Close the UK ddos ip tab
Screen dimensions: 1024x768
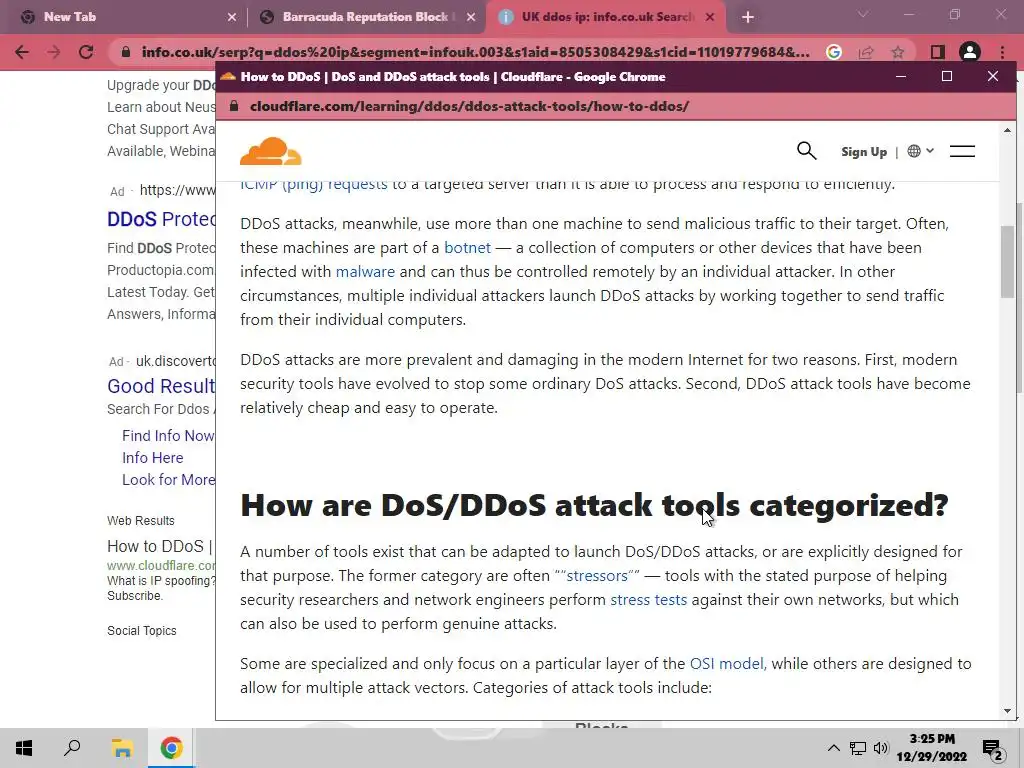pos(710,18)
